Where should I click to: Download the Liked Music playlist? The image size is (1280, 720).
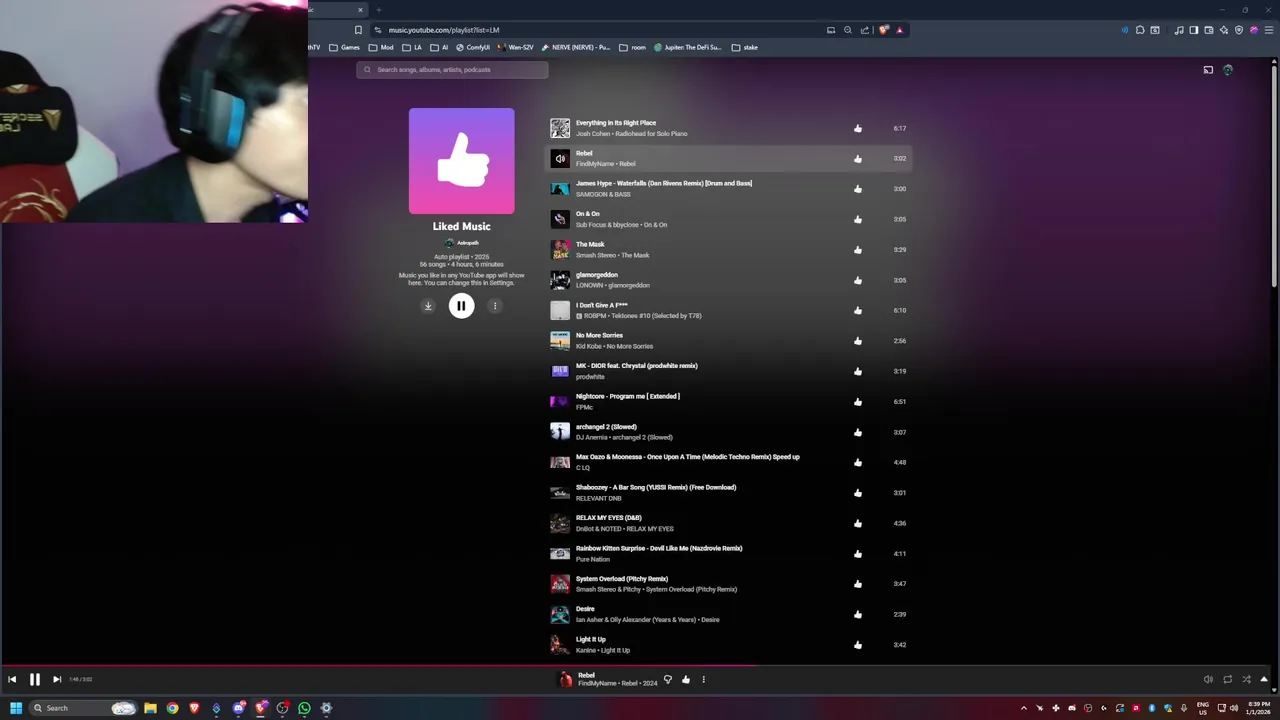(428, 306)
